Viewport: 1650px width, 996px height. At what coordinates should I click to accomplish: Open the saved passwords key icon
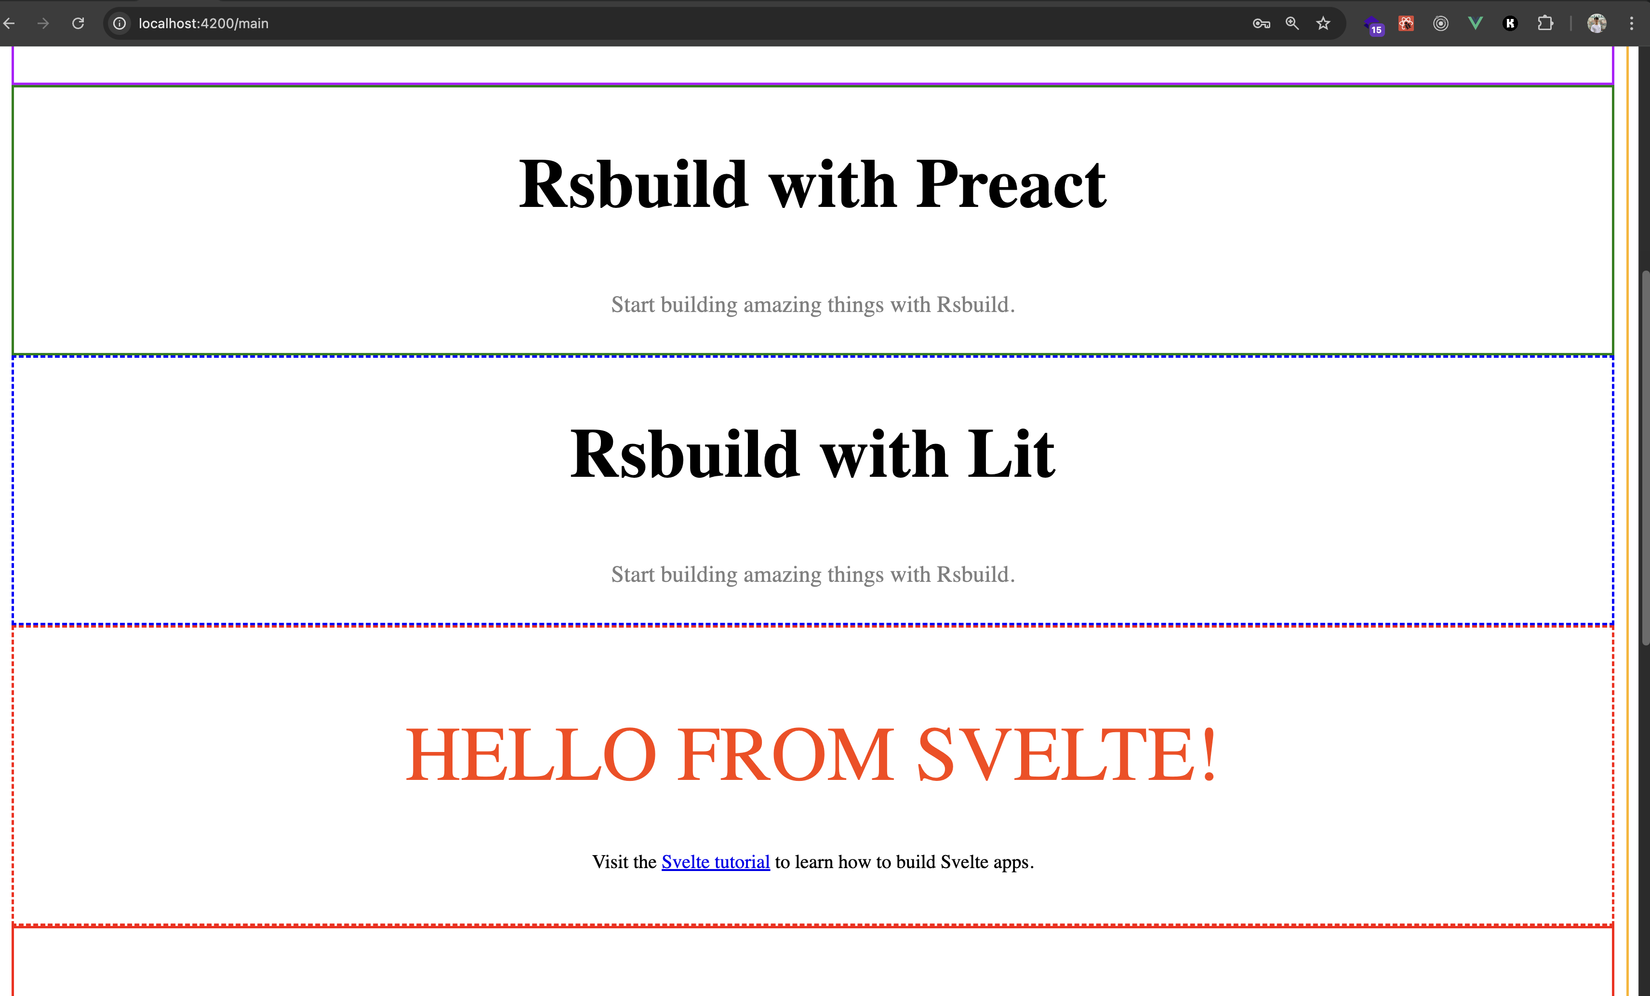point(1261,23)
